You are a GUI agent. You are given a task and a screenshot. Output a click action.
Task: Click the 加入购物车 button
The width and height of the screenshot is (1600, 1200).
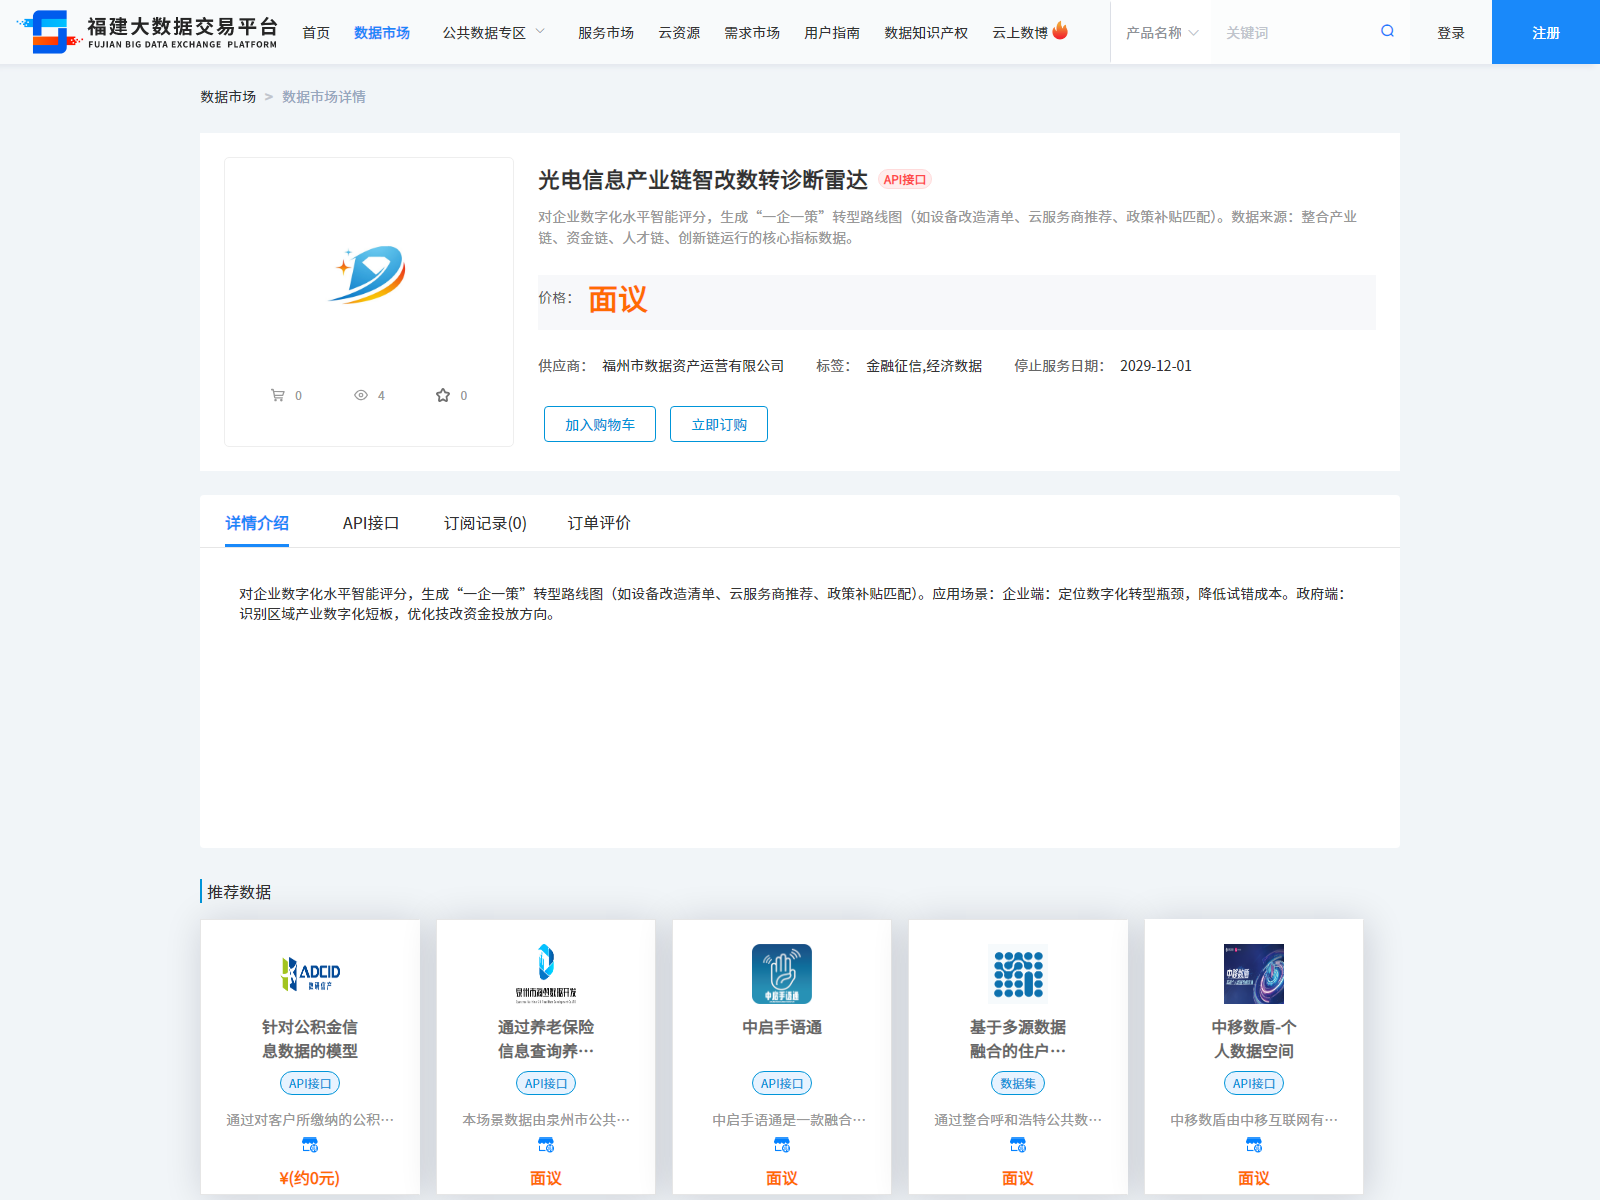pos(600,424)
